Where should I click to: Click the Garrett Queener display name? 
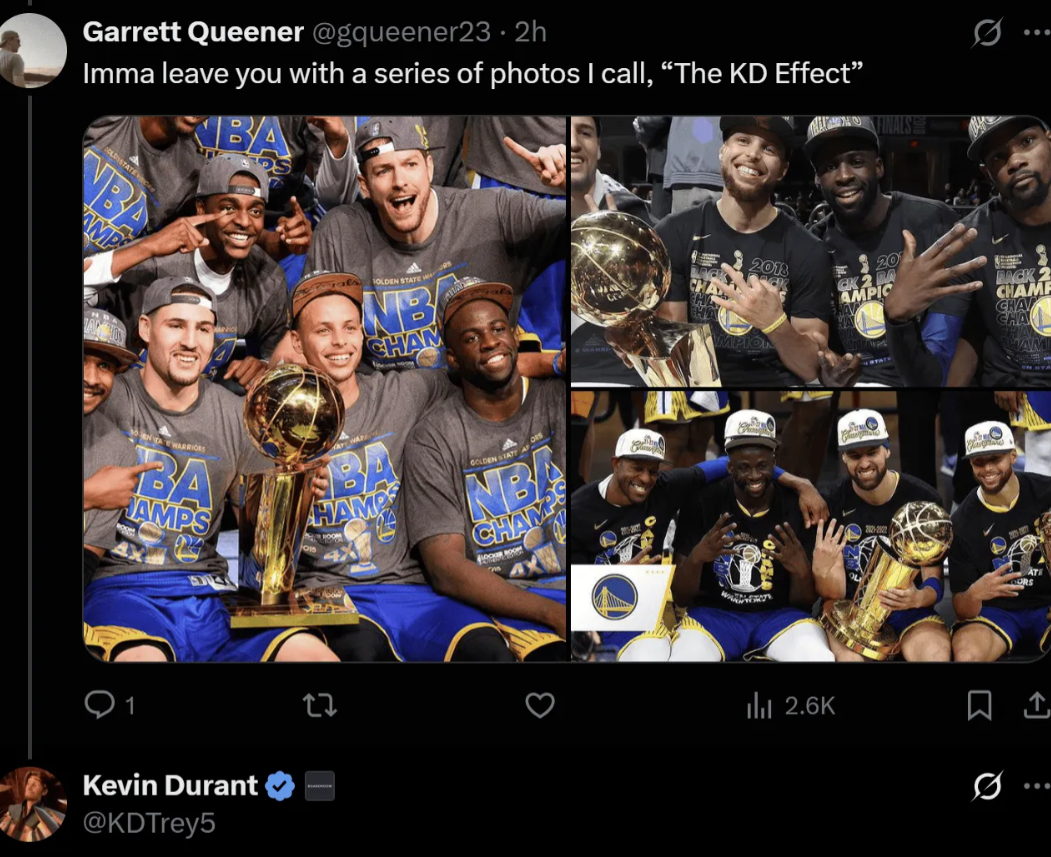point(193,33)
